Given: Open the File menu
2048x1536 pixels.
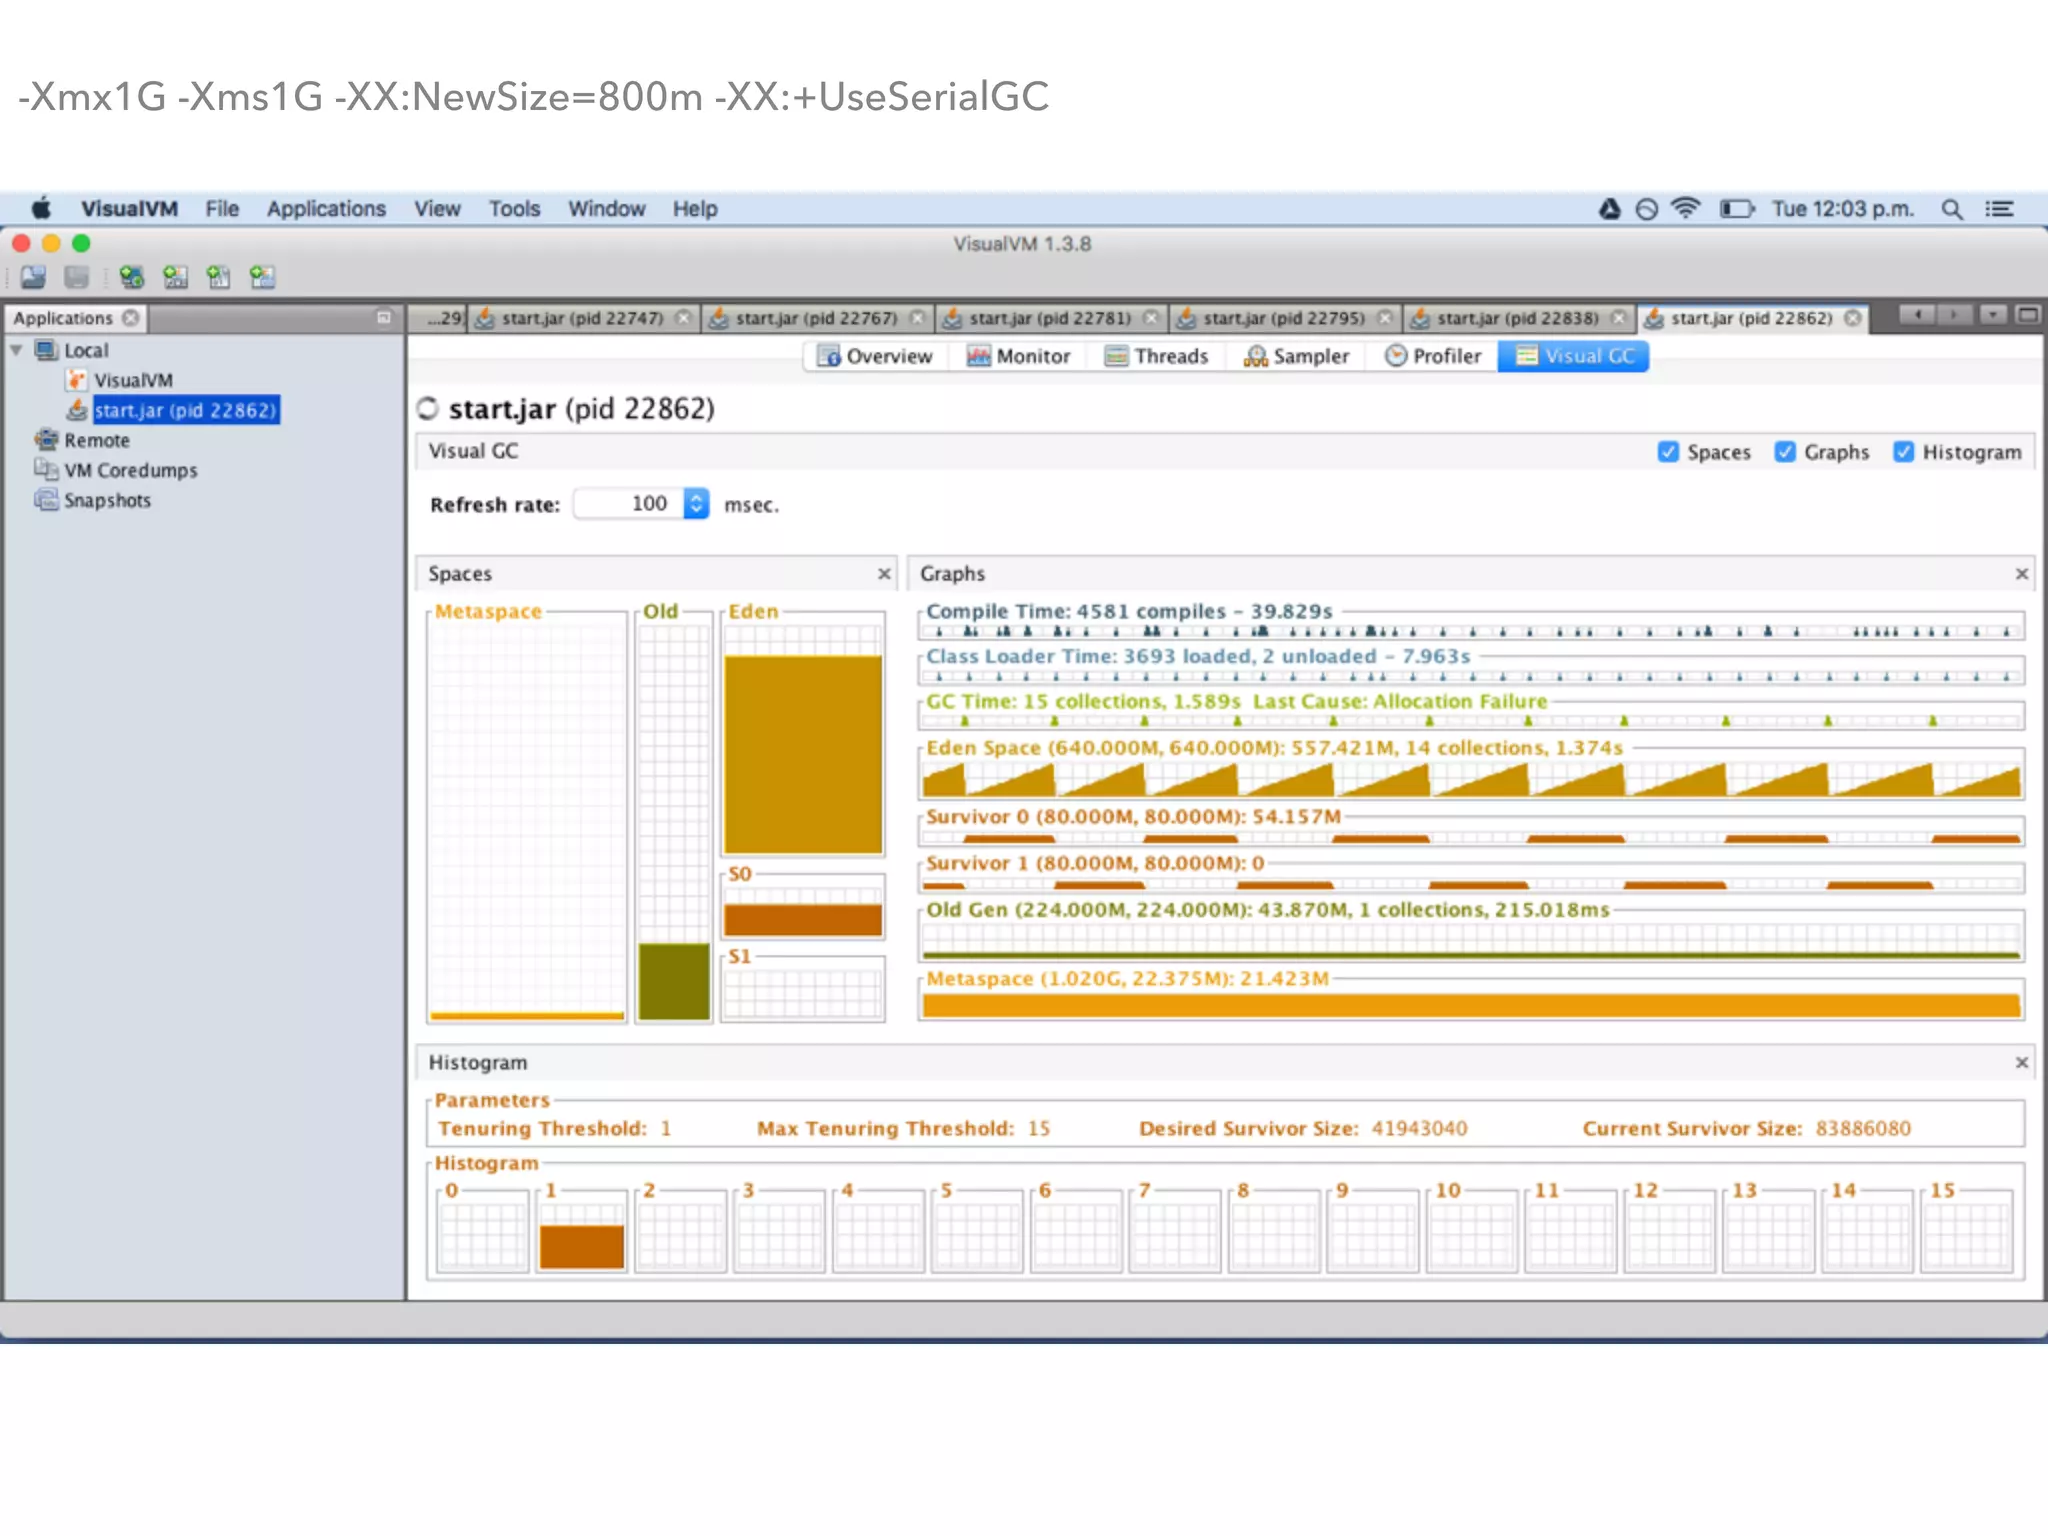Looking at the screenshot, I should [222, 209].
